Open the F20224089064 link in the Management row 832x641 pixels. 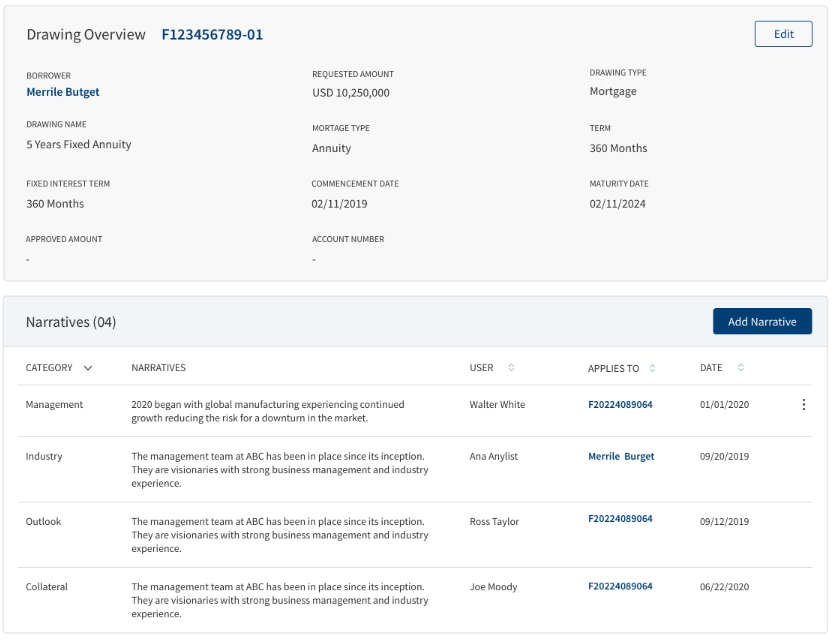(620, 404)
